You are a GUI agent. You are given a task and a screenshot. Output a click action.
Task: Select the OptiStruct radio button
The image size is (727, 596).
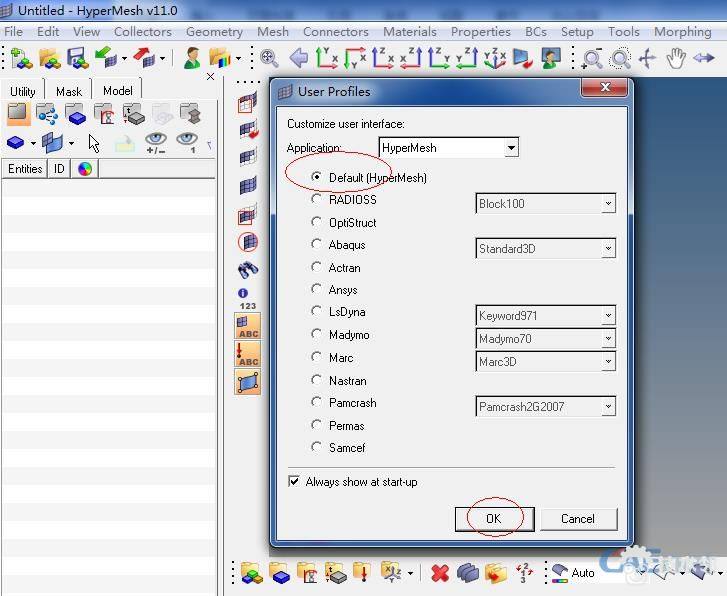(x=317, y=222)
